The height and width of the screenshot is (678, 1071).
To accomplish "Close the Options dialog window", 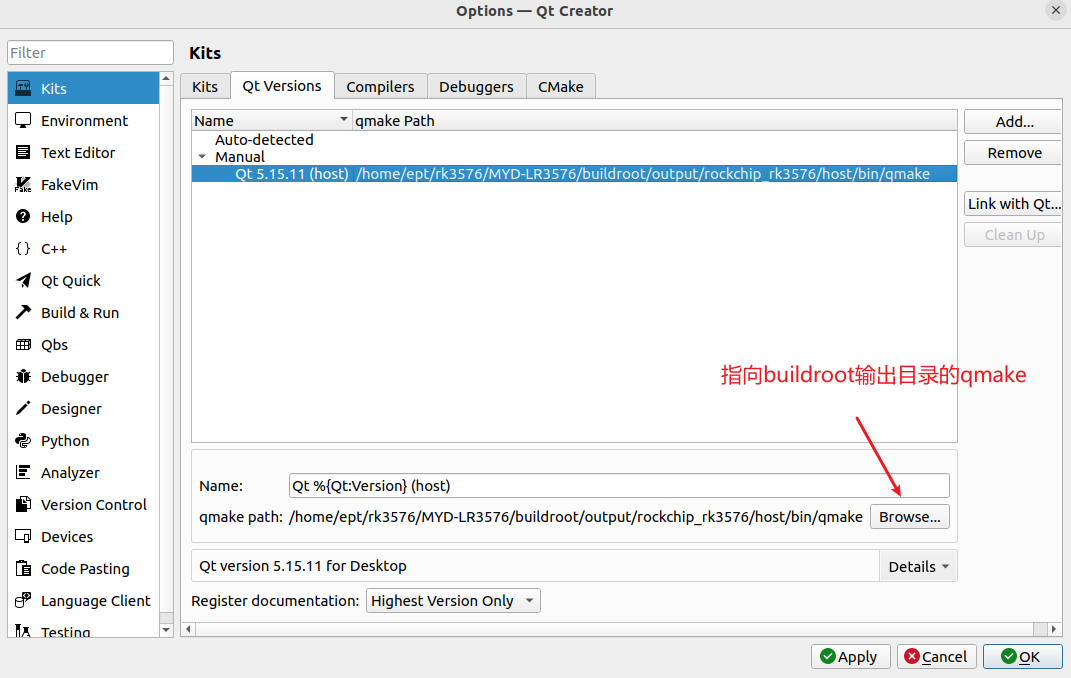I will (1055, 10).
